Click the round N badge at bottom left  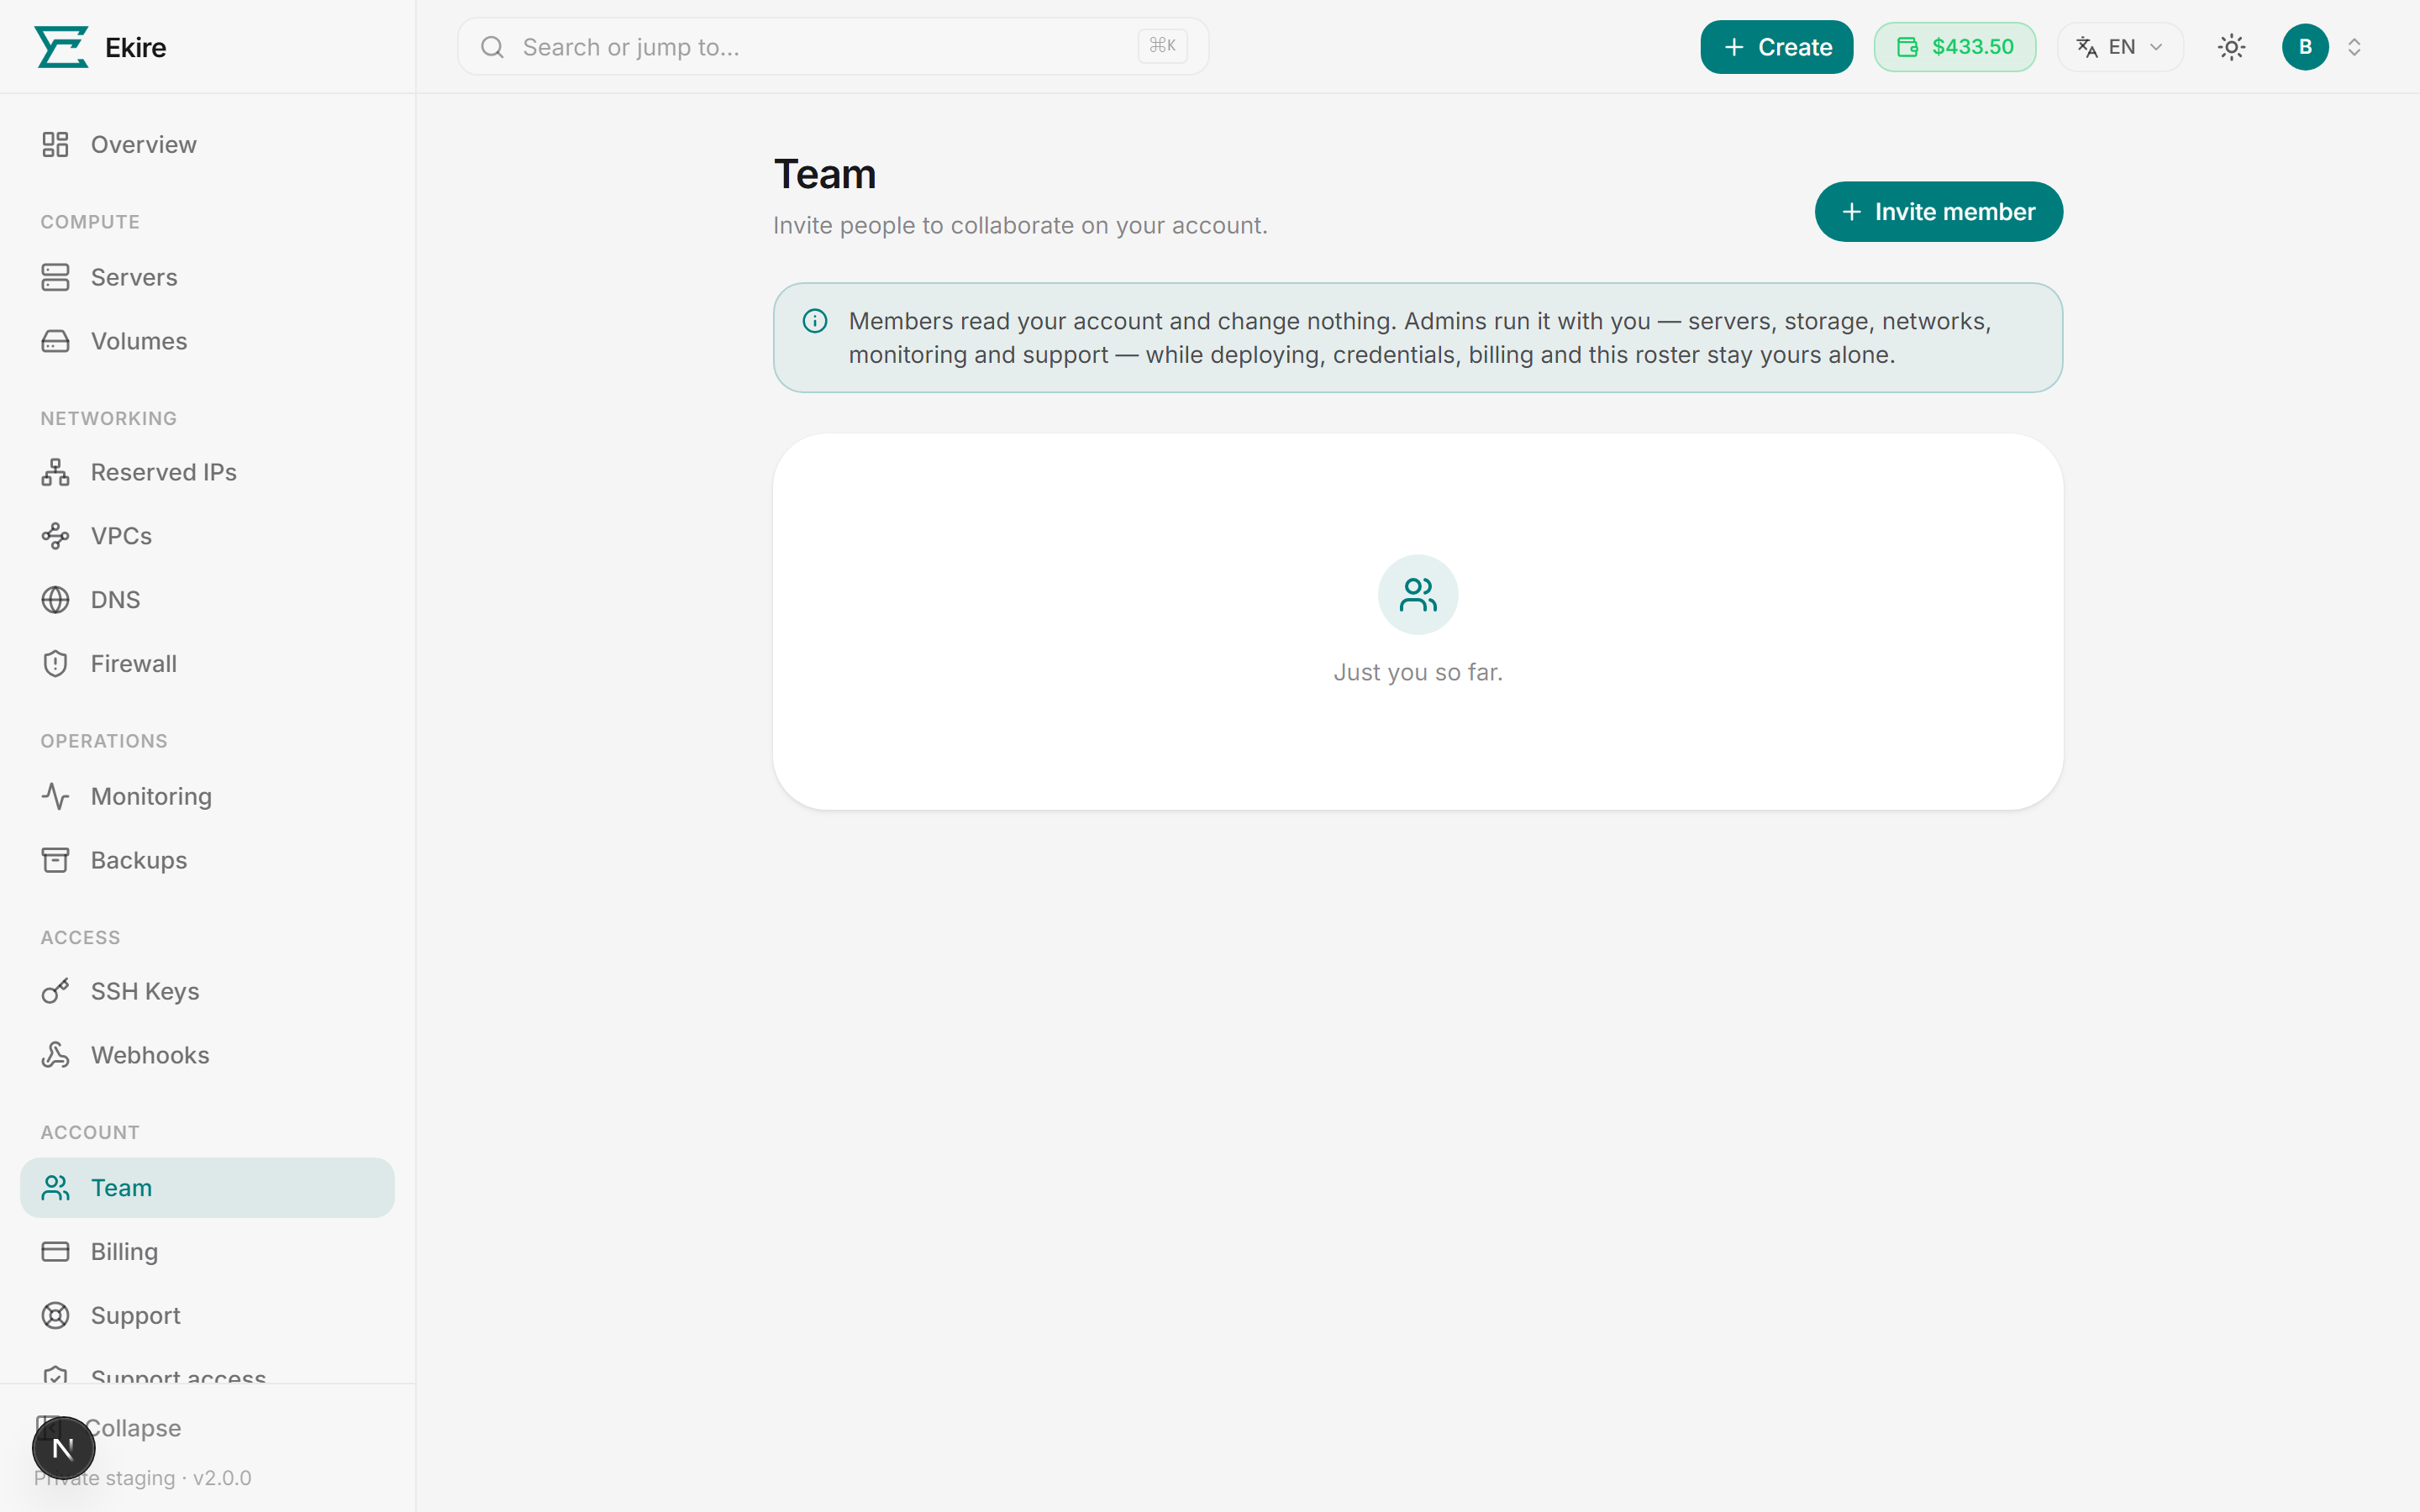pyautogui.click(x=63, y=1448)
